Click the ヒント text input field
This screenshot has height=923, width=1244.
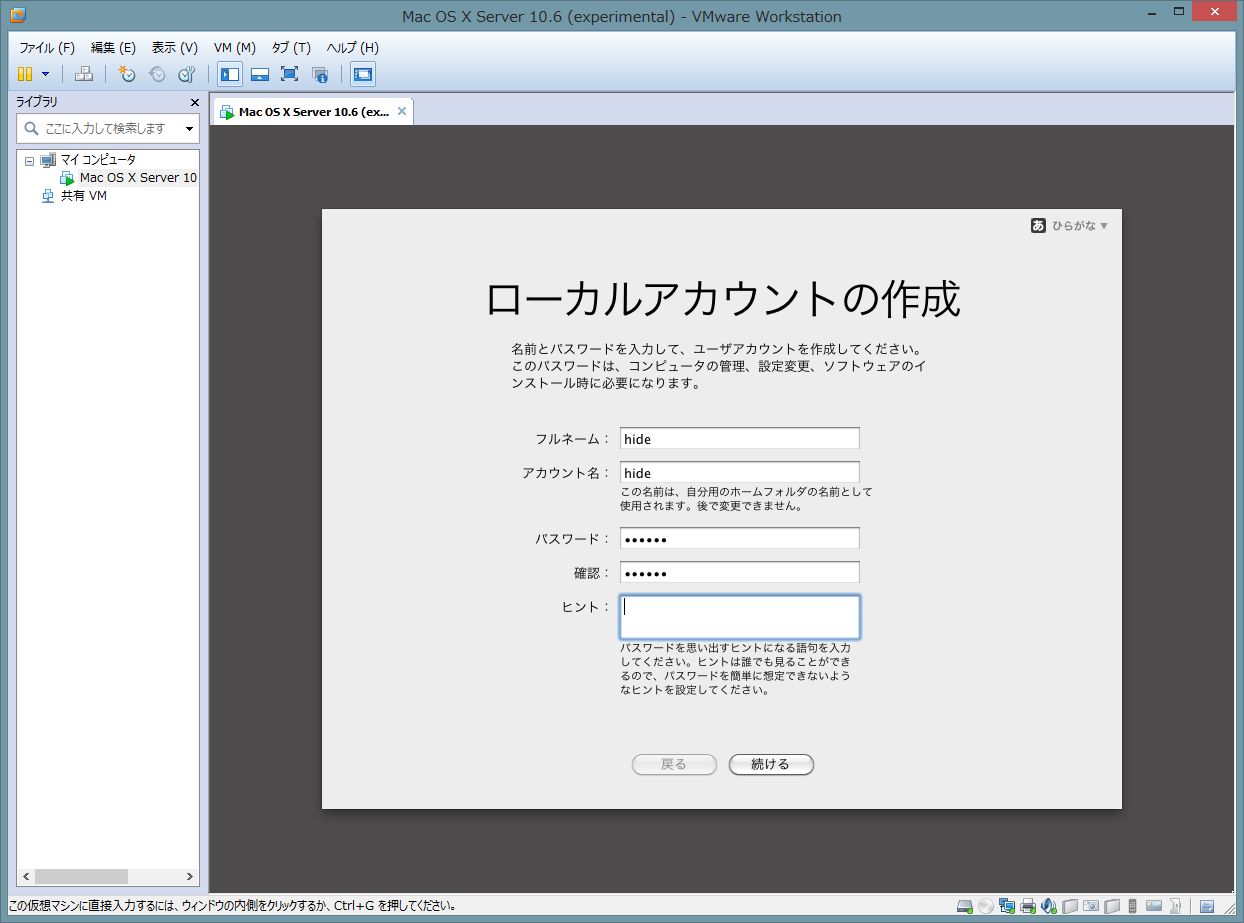tap(739, 617)
